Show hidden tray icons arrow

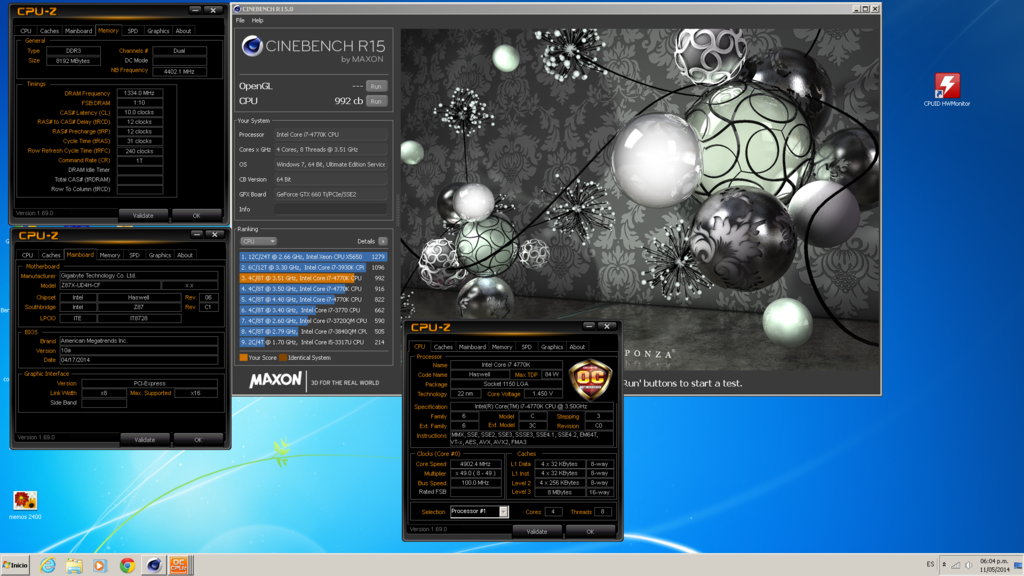944,564
